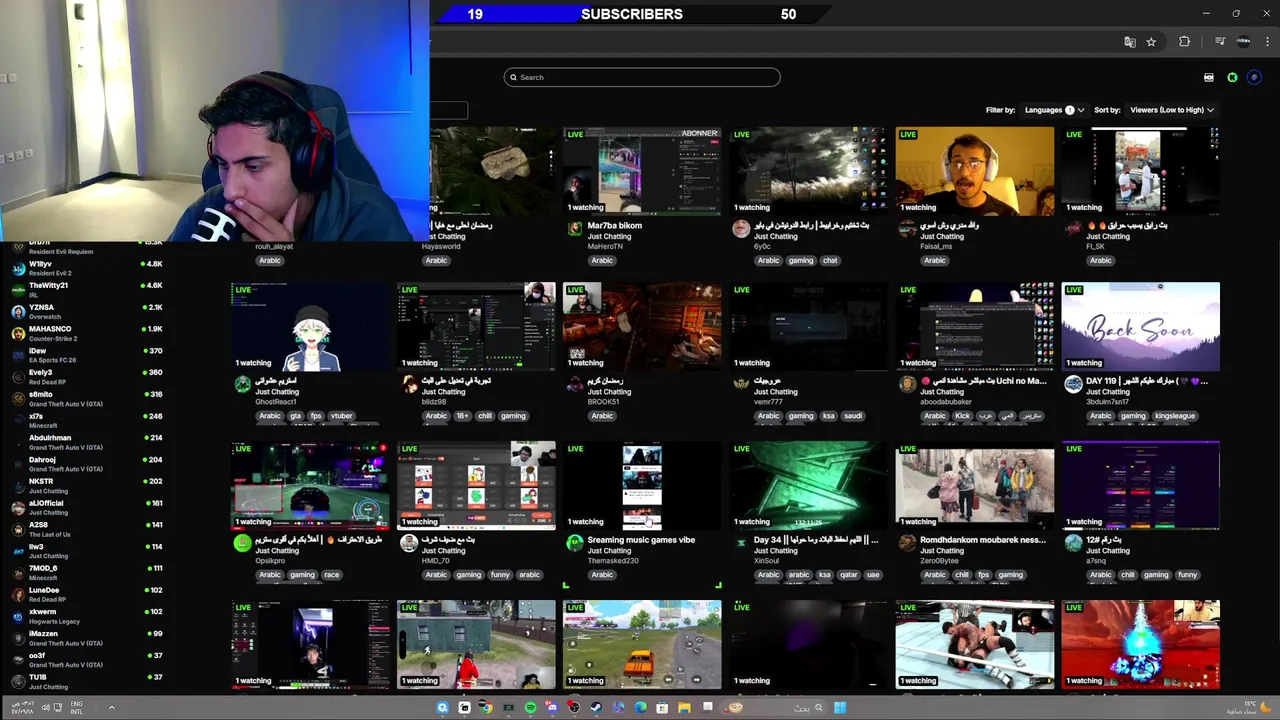This screenshot has height=720, width=1280.
Task: Open the browser profile avatar
Action: click(1244, 42)
